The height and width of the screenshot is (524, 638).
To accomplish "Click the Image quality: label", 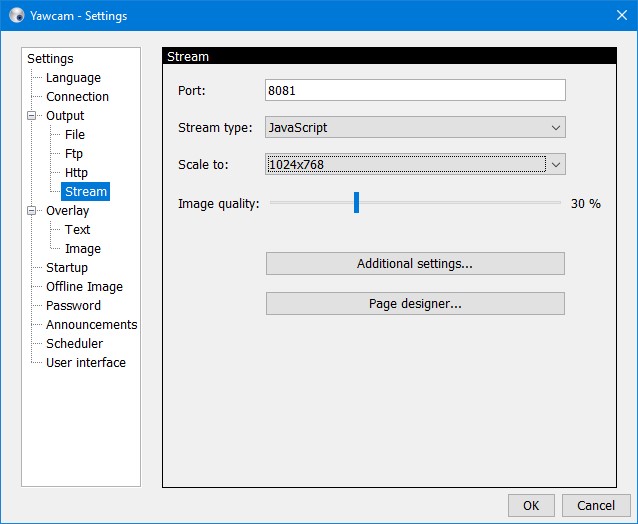I will point(218,203).
